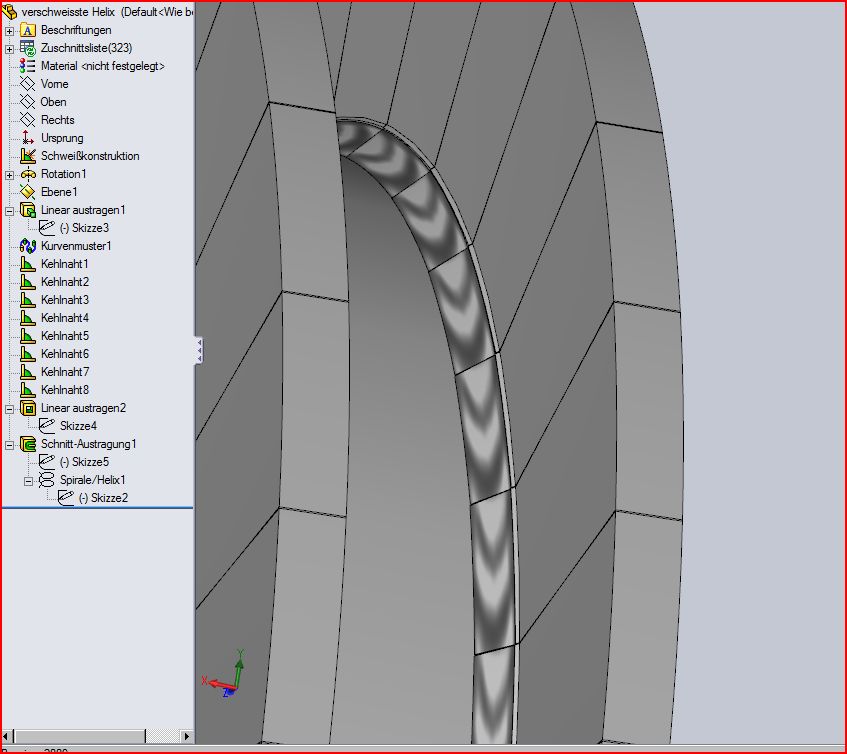Click the Material icon in the tree
This screenshot has height=754, width=847.
tap(28, 66)
